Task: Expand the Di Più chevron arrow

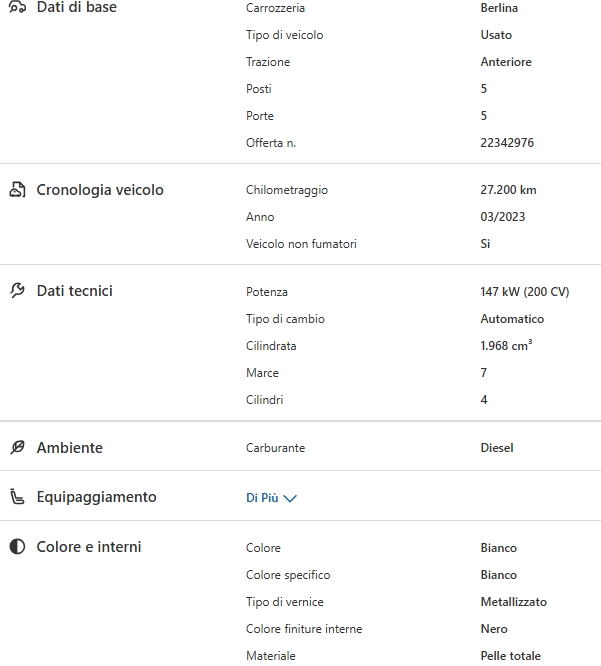Action: 290,498
